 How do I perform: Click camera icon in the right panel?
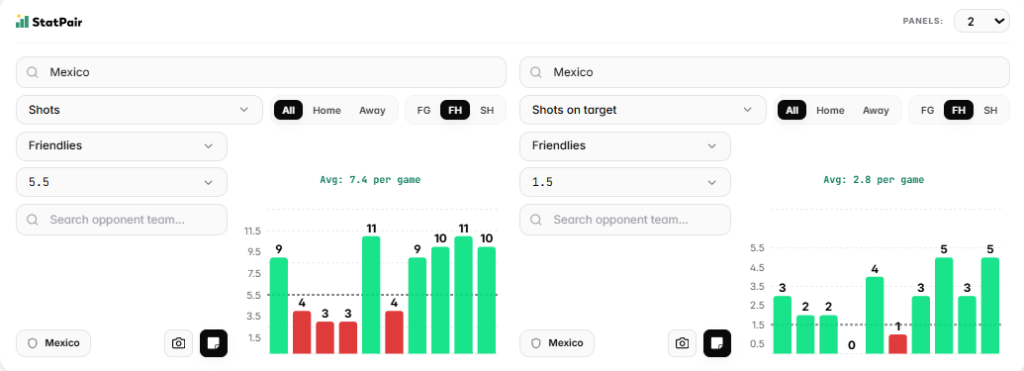coord(682,343)
